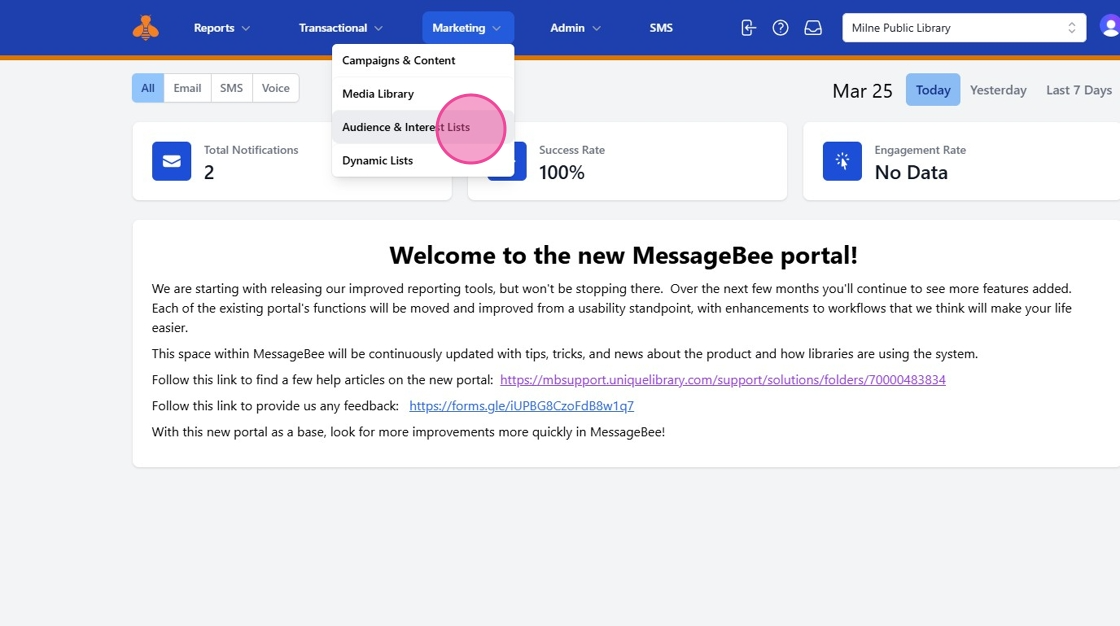Select Campaigns & Content menu entry
Viewport: 1120px width, 626px height.
[423, 61]
